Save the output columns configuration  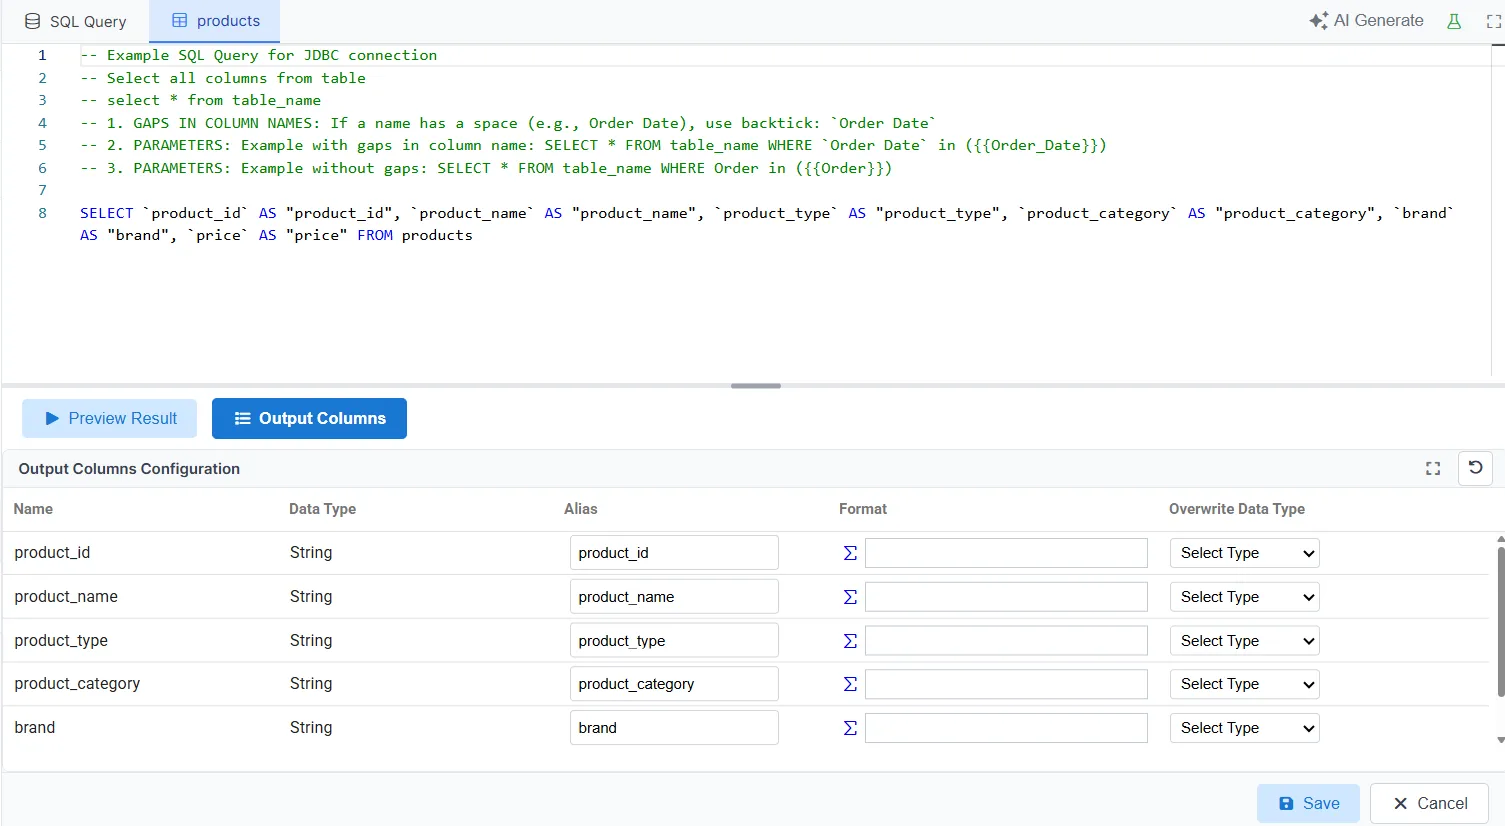pos(1308,803)
